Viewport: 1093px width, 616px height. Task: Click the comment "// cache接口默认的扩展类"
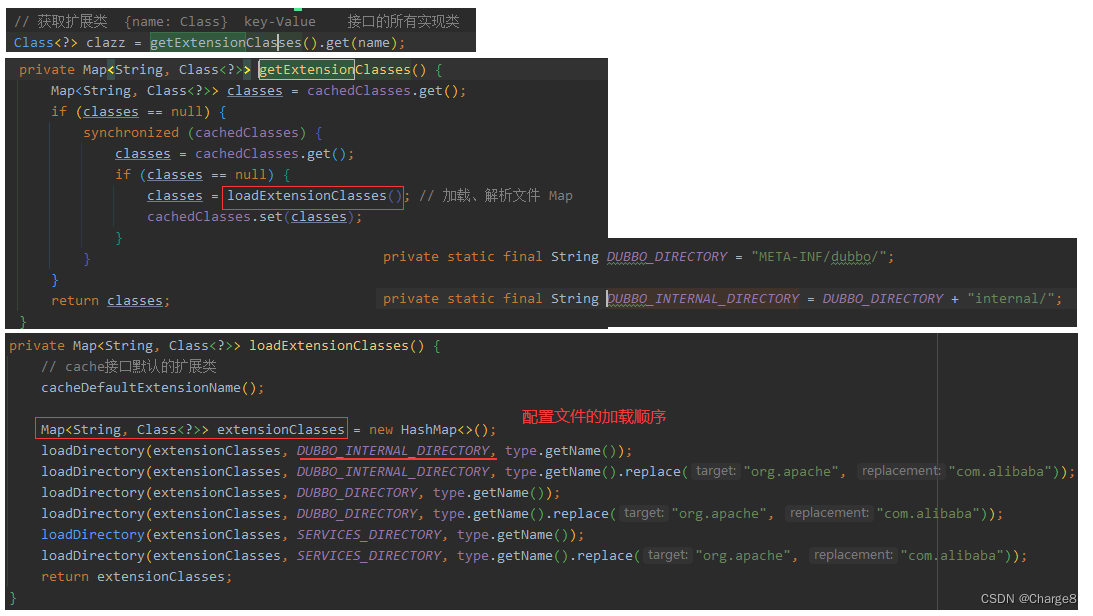point(129,367)
